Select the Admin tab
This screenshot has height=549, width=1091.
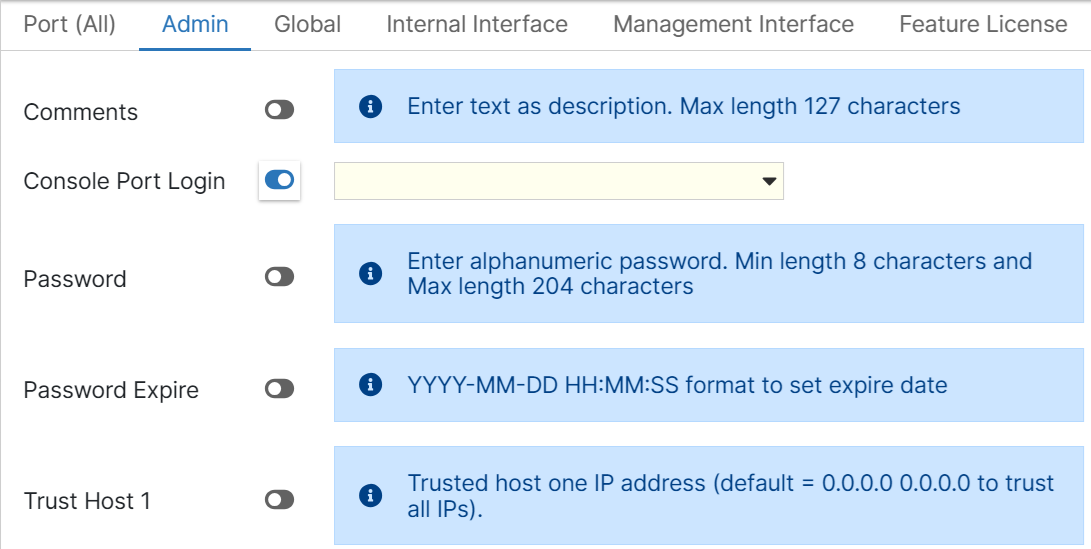(x=195, y=24)
